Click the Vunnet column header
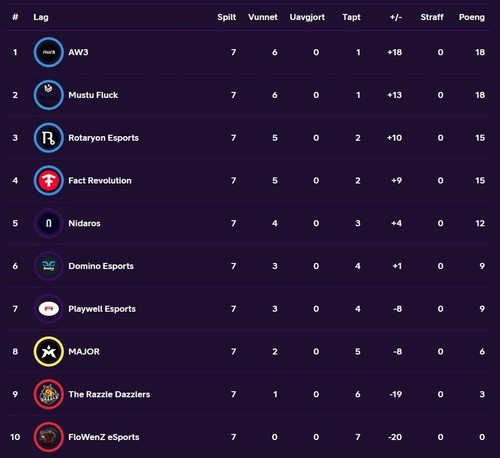500x458 pixels. 263,17
